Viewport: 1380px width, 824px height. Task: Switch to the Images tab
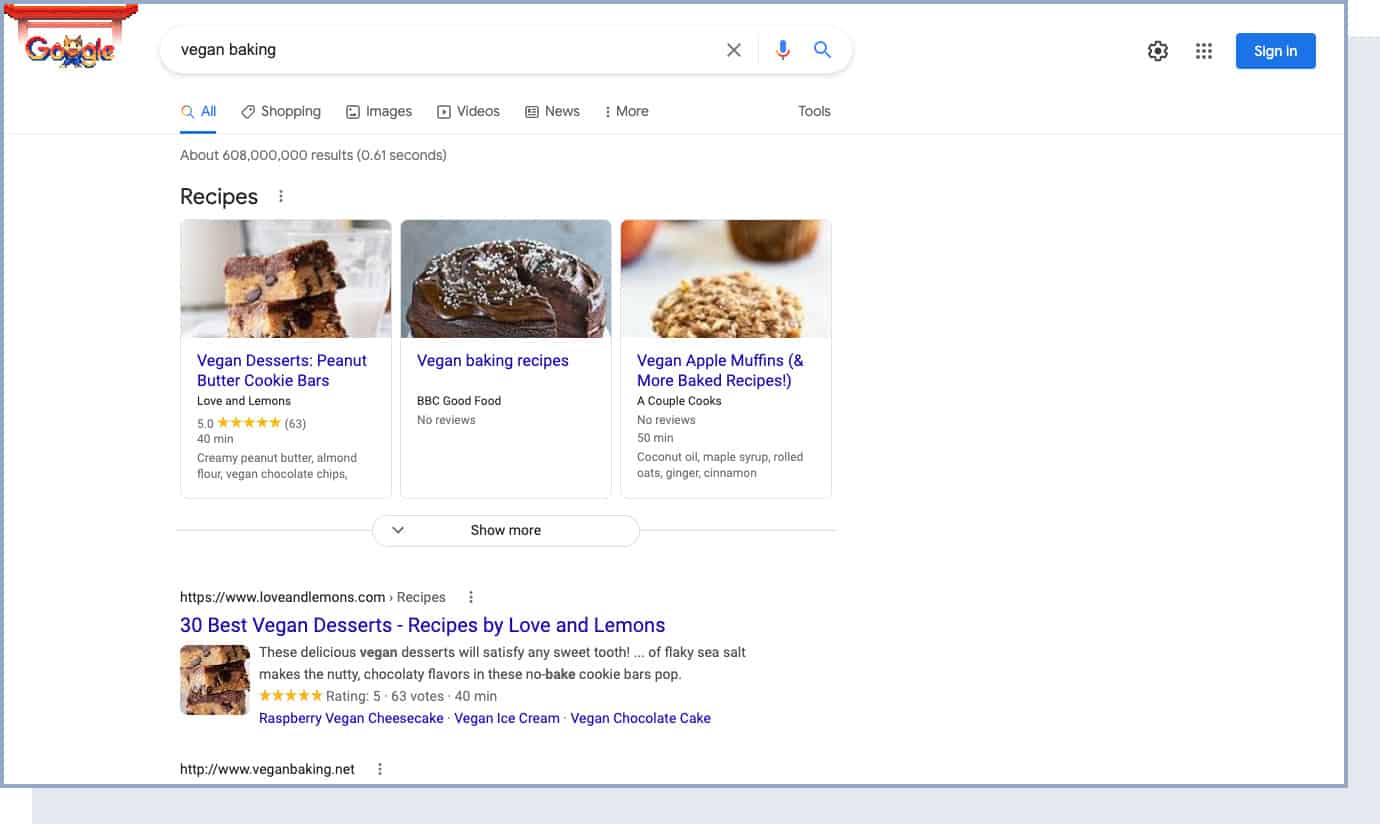click(379, 112)
